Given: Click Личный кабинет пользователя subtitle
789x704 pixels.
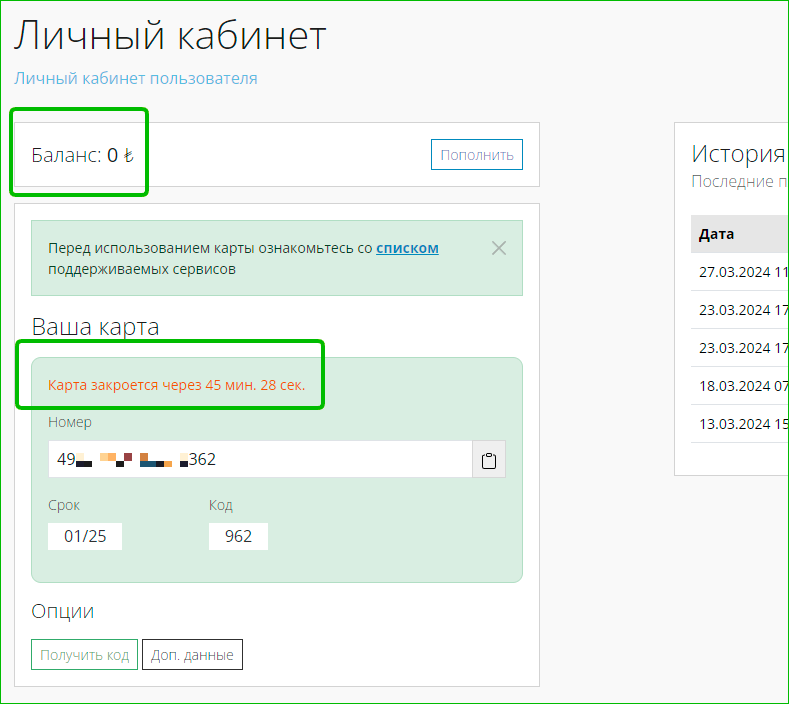Looking at the screenshot, I should tap(136, 78).
